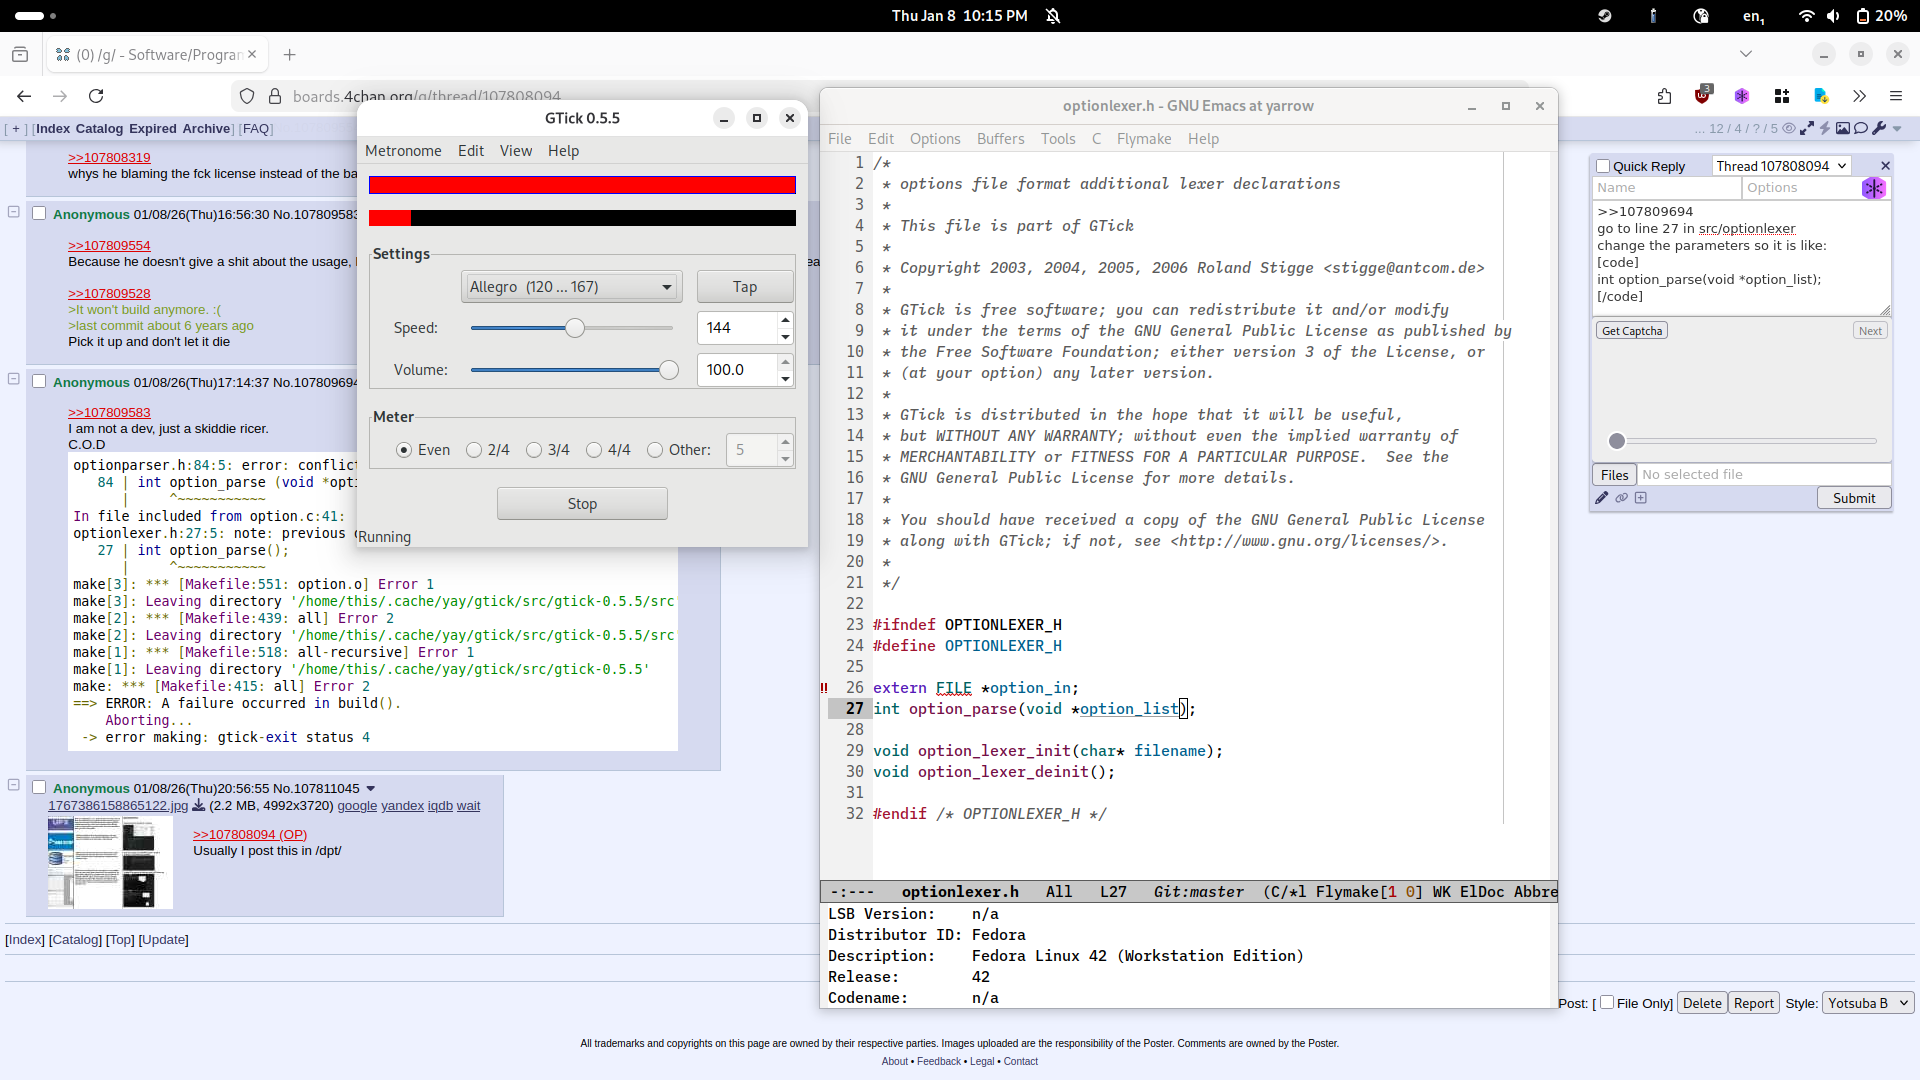Click the pencil icon in Quick Reply
This screenshot has width=1920, height=1080.
click(x=1602, y=498)
